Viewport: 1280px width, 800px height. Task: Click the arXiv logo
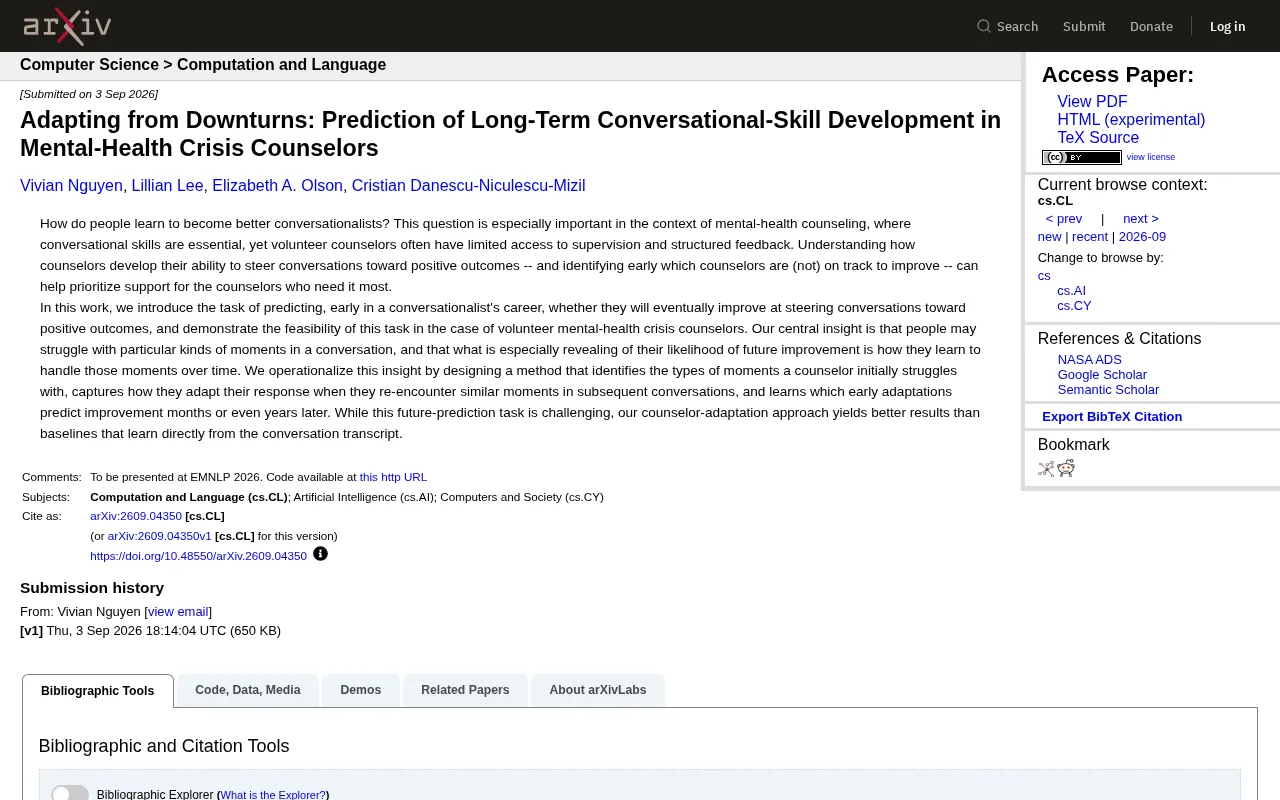[x=67, y=26]
